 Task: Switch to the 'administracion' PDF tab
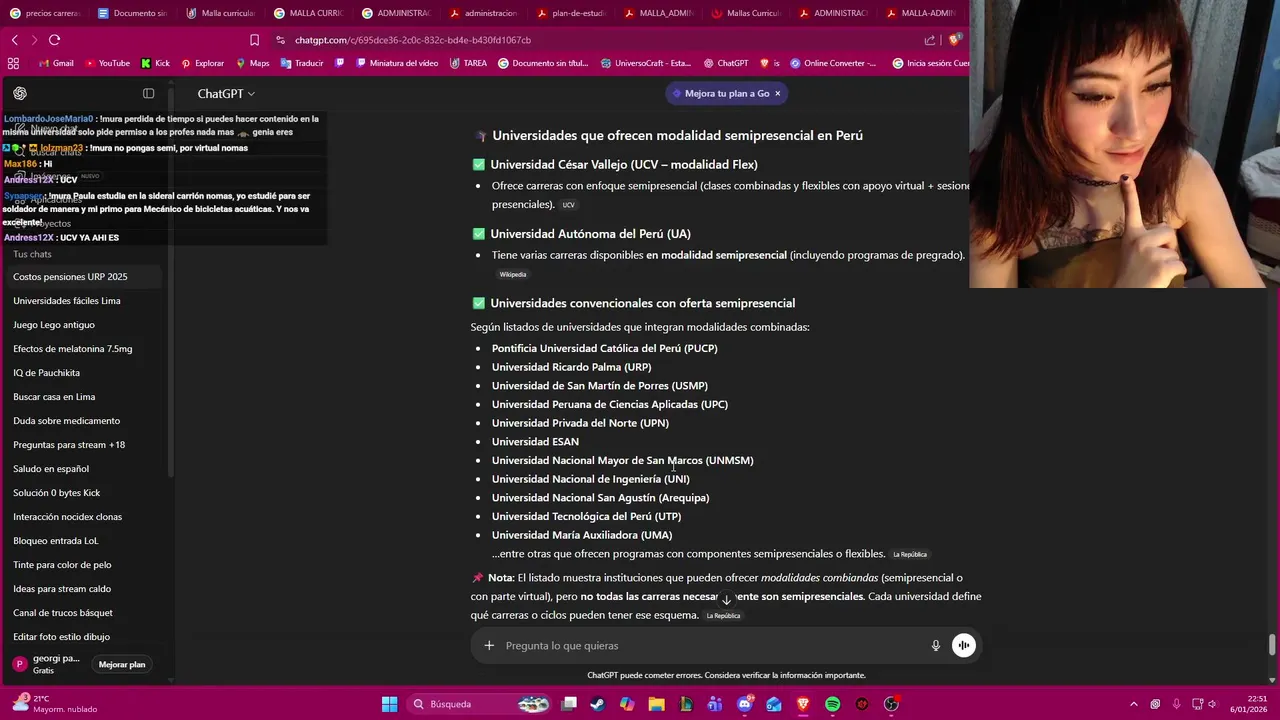pyautogui.click(x=481, y=13)
